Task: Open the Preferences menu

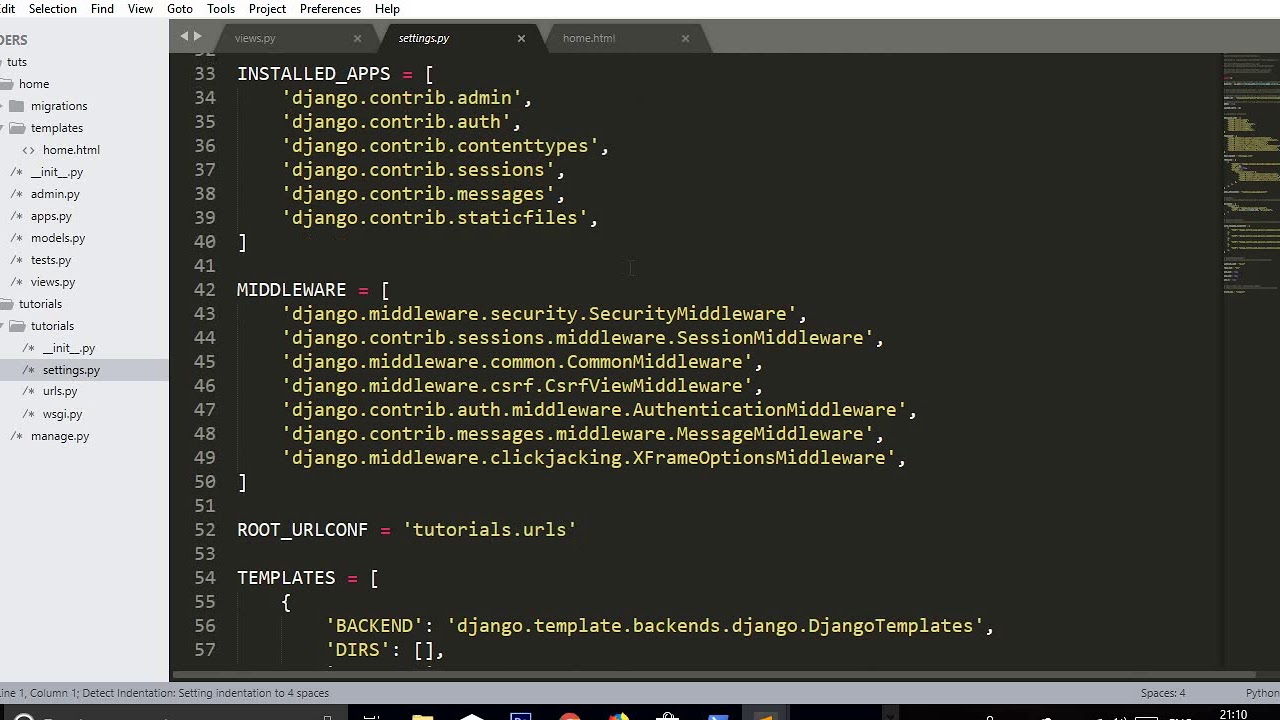Action: click(x=330, y=9)
